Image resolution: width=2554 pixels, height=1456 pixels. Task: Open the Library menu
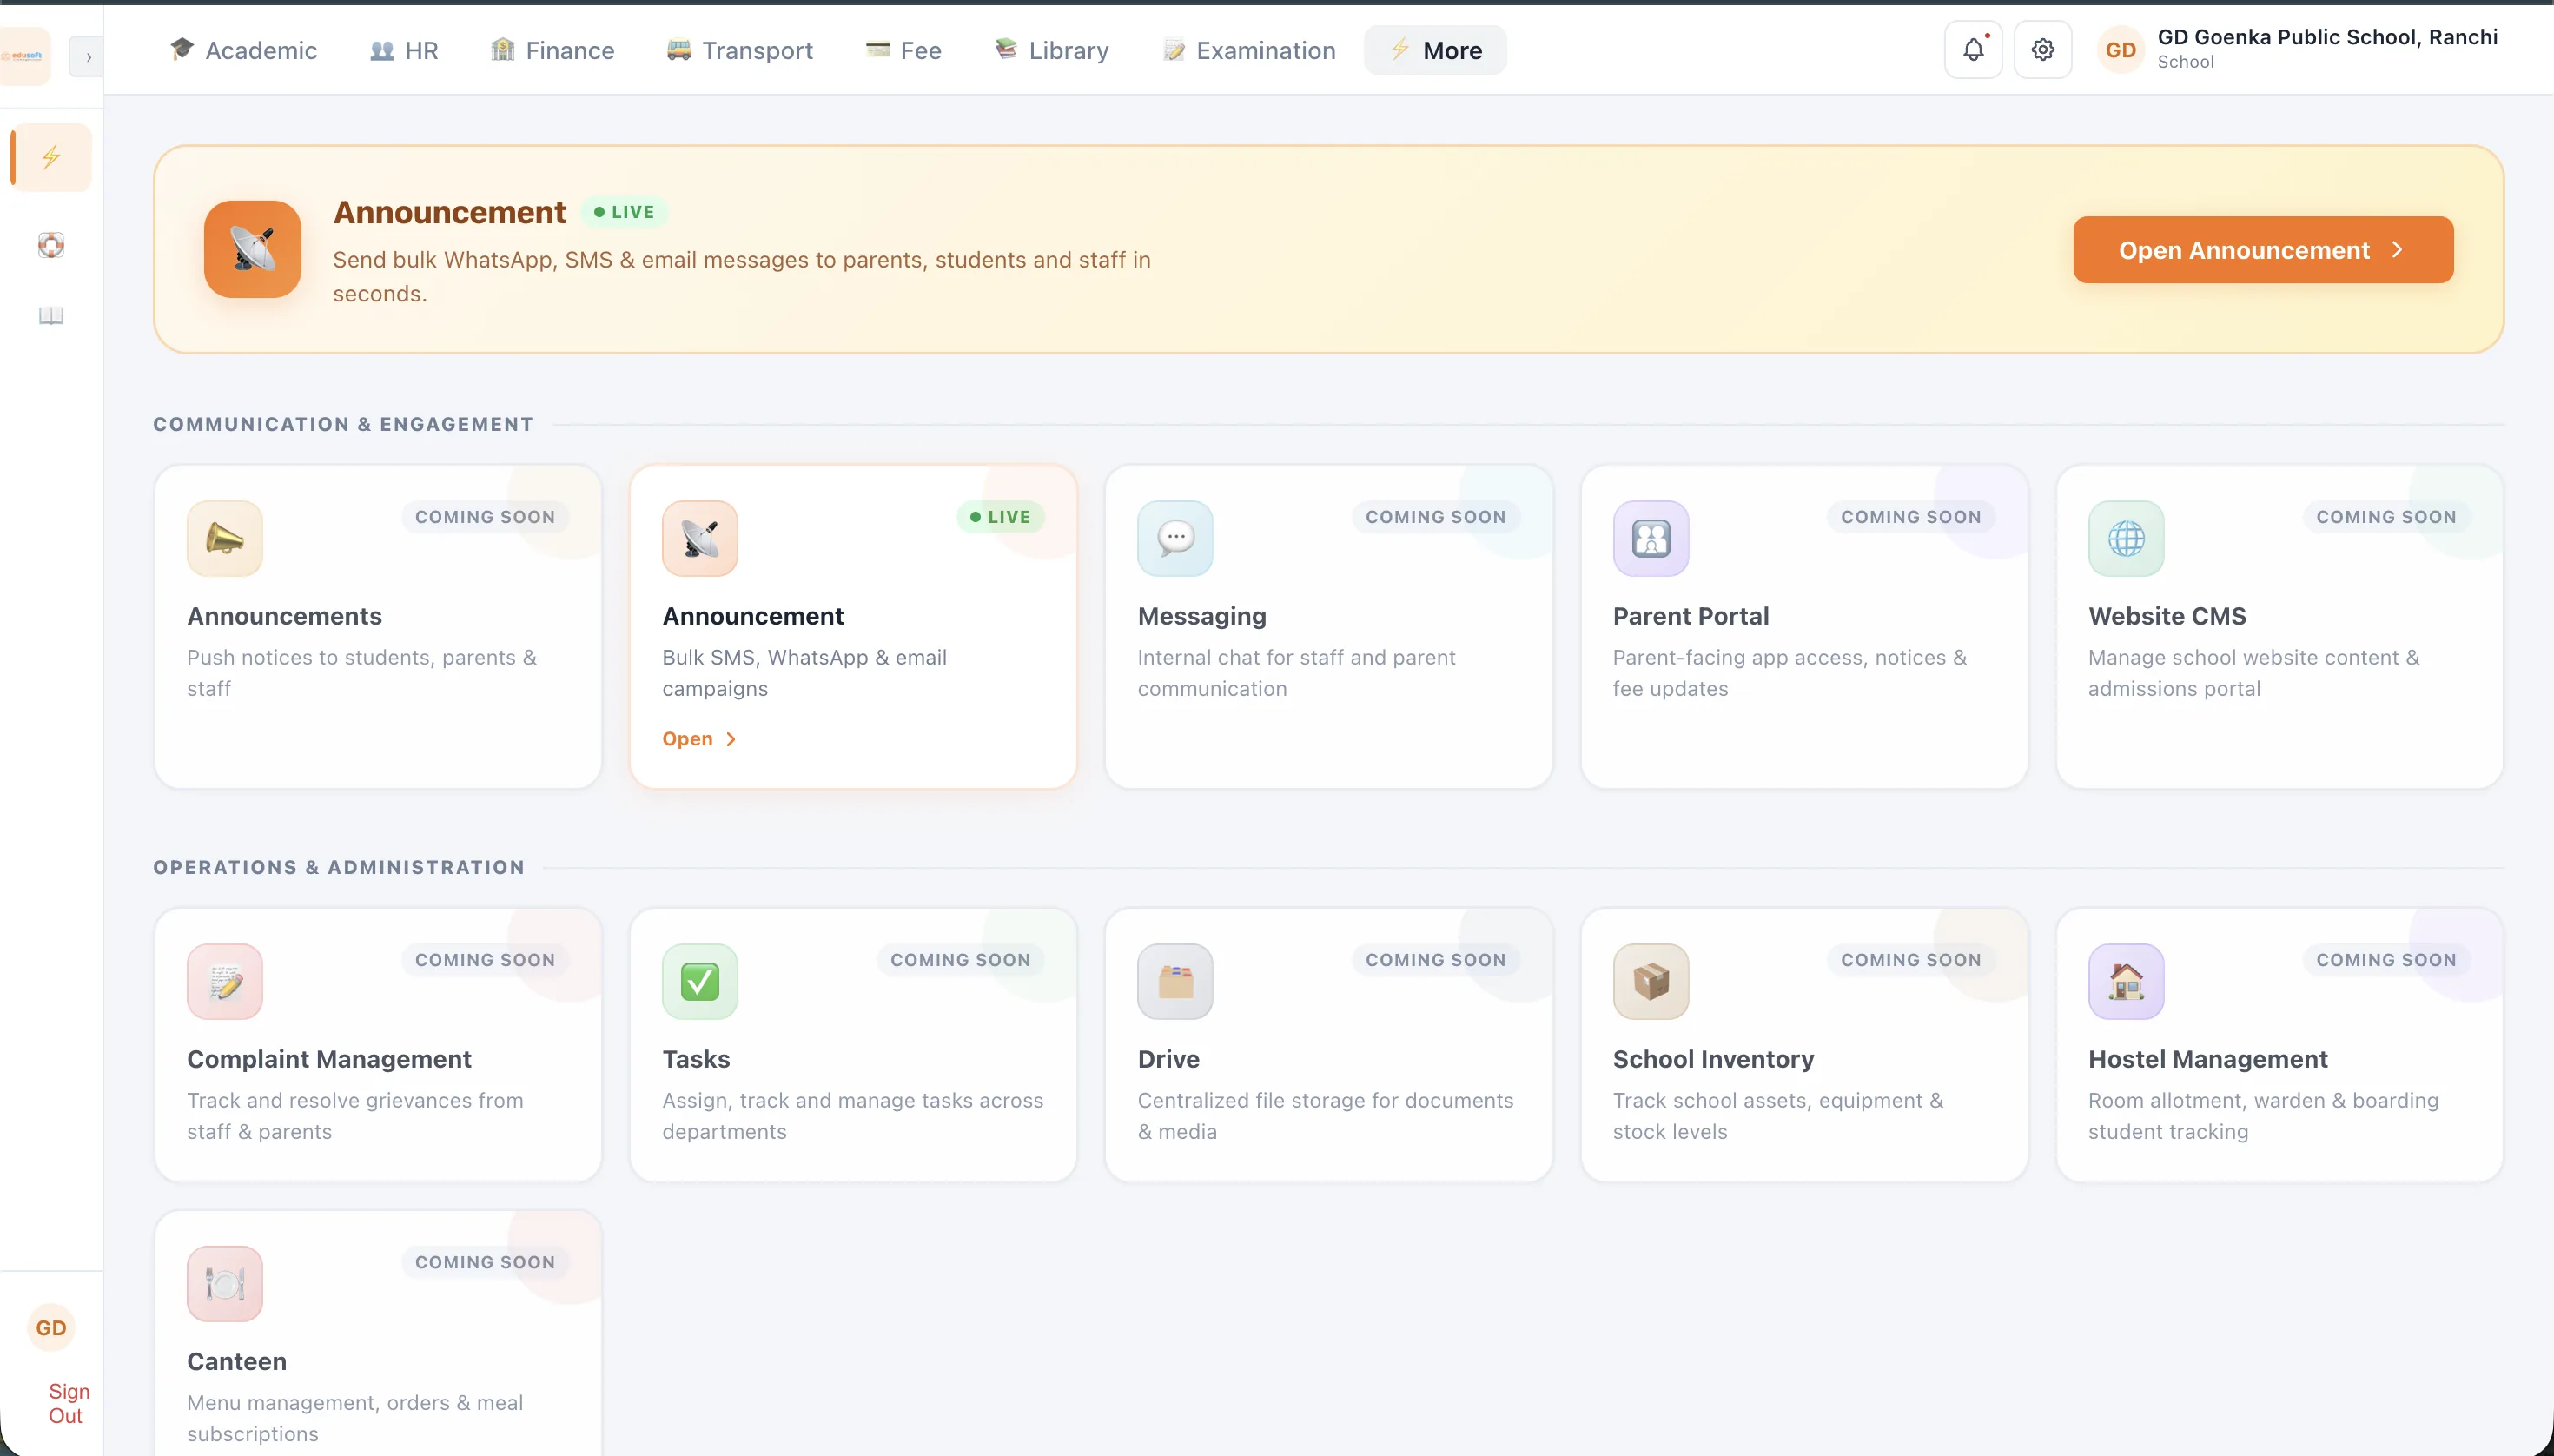(1052, 50)
